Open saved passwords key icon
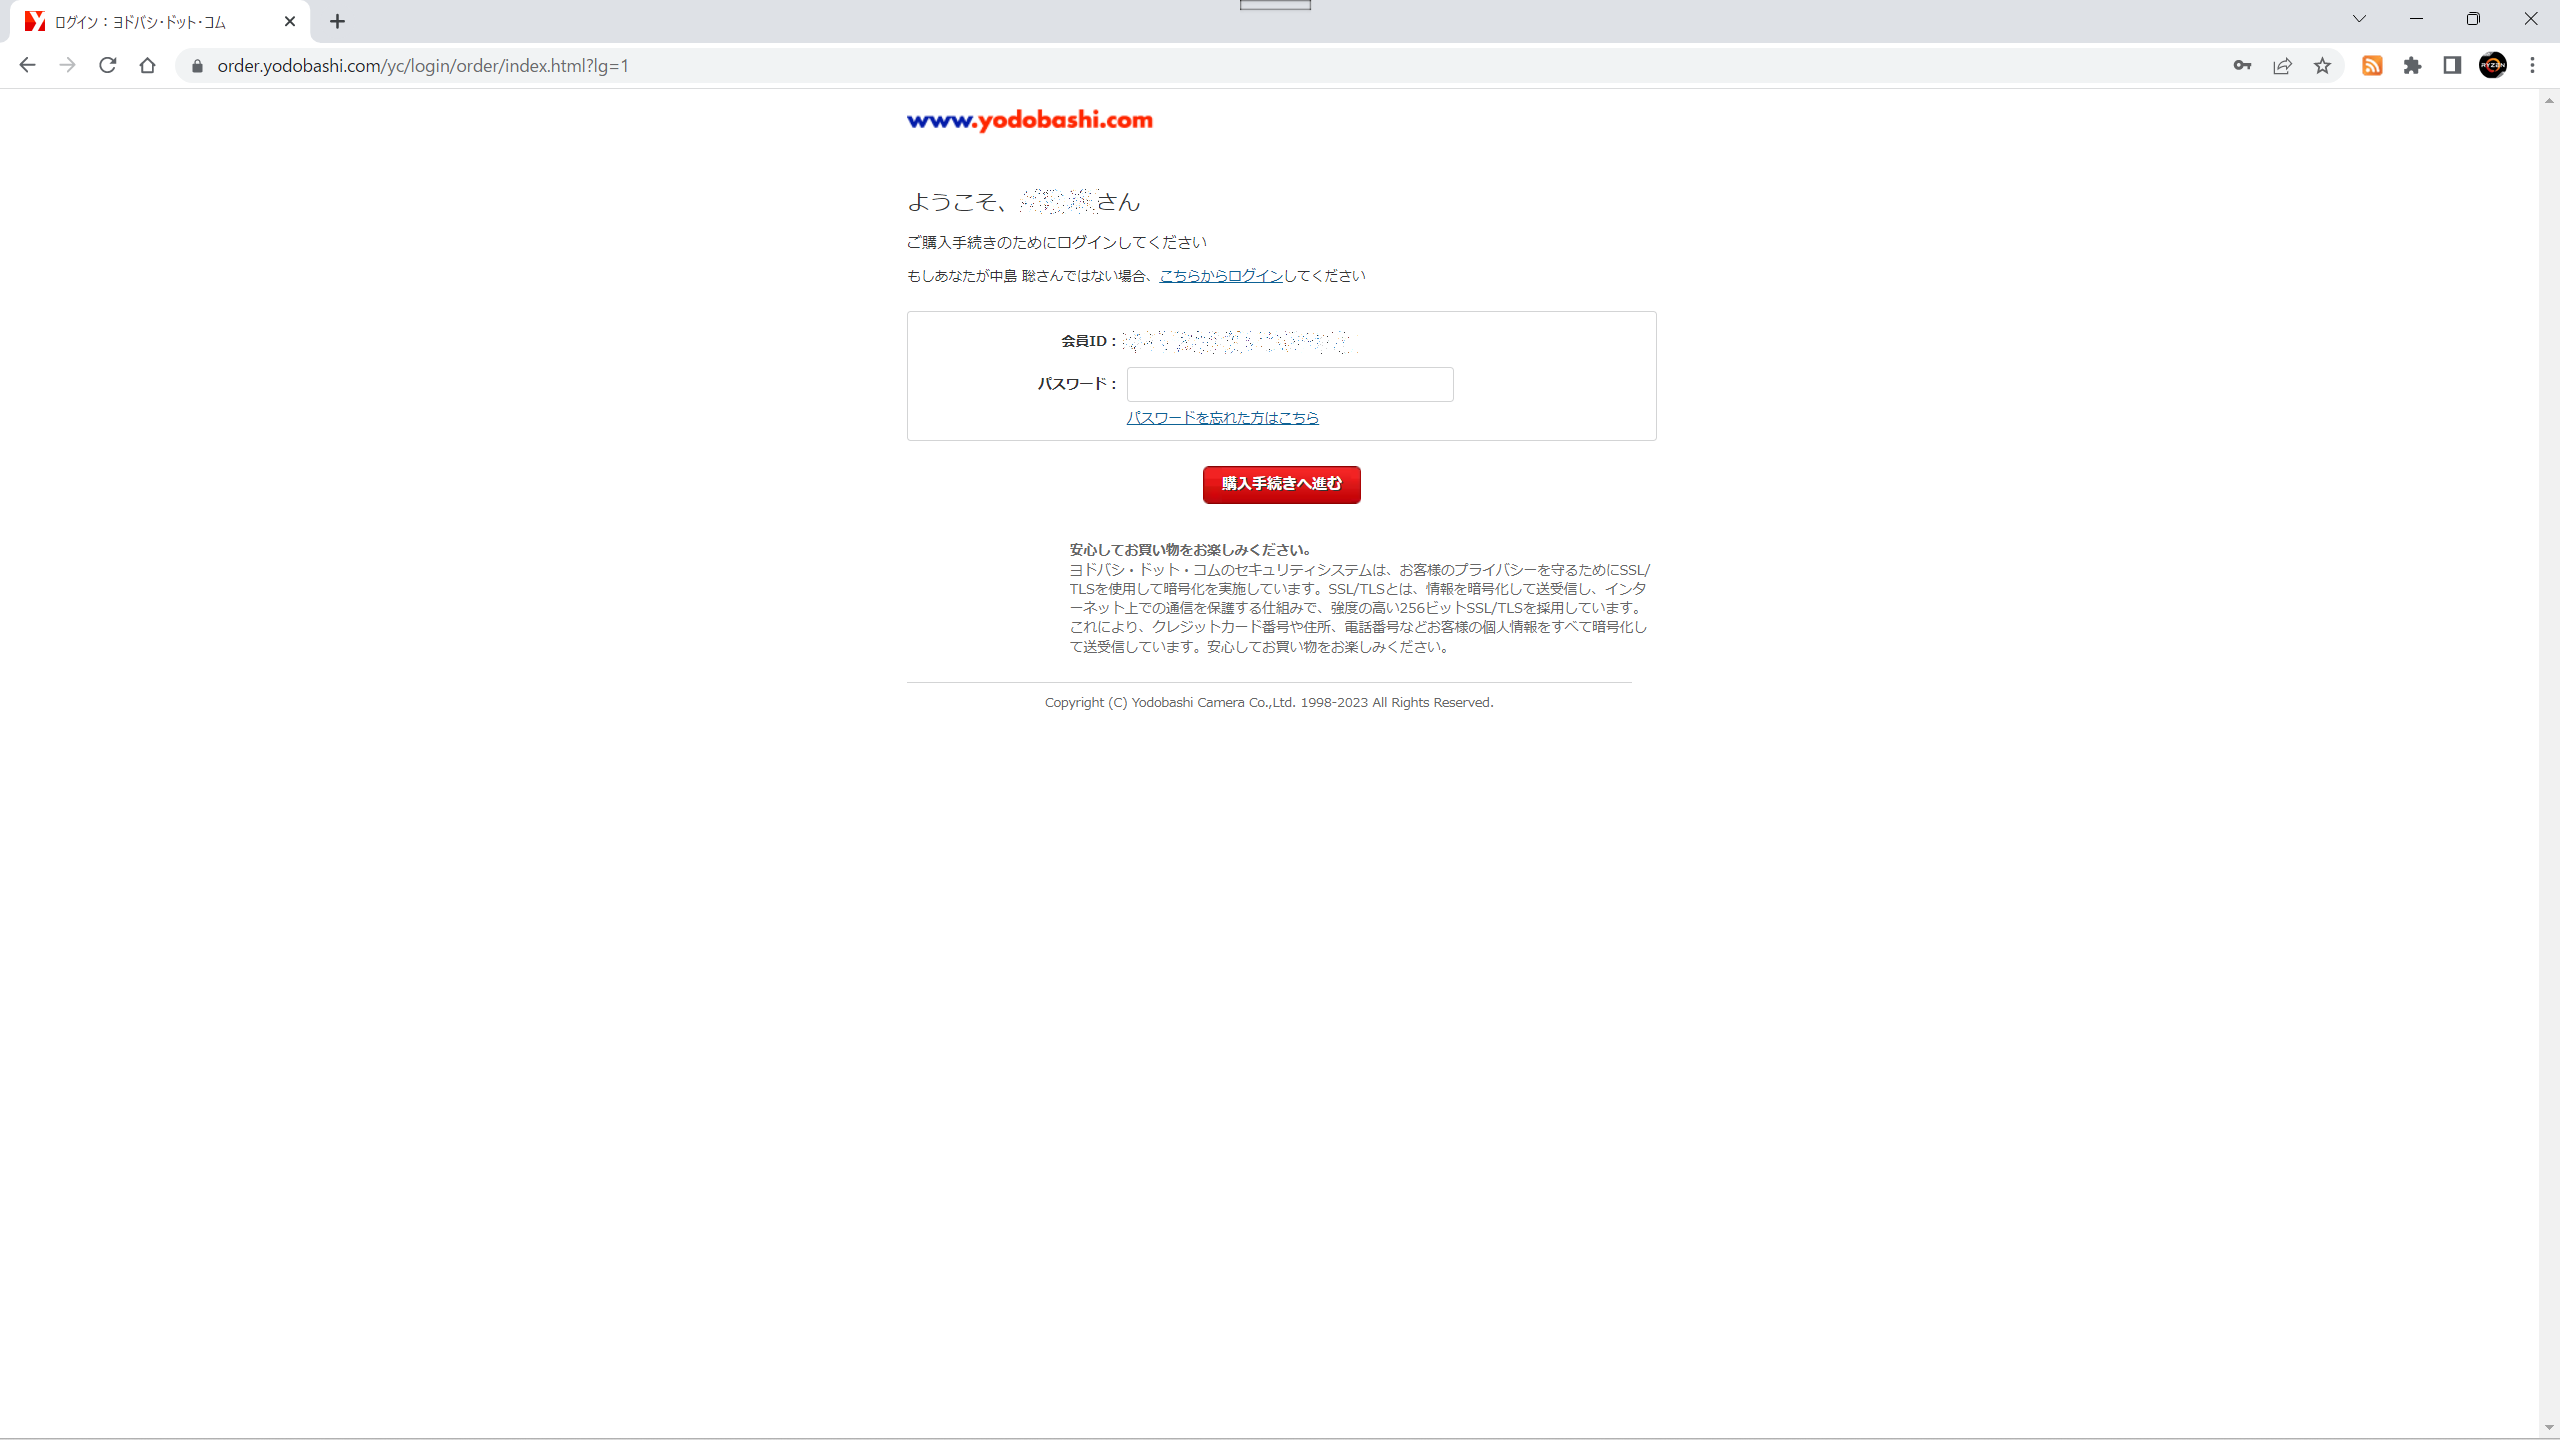Viewport: 2560px width, 1440px height. pyautogui.click(x=2242, y=66)
